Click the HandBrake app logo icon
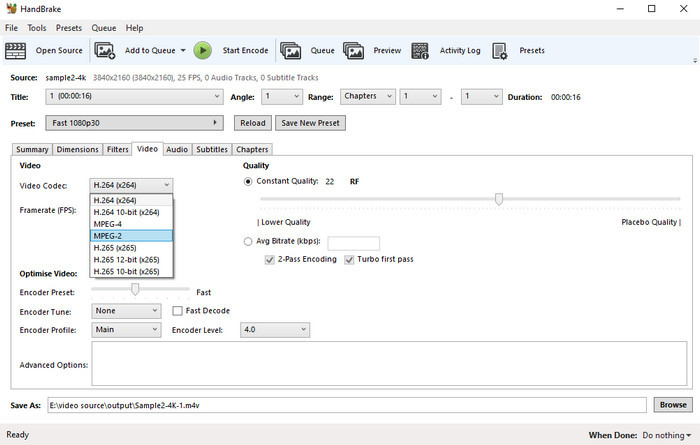700x445 pixels. click(x=11, y=8)
